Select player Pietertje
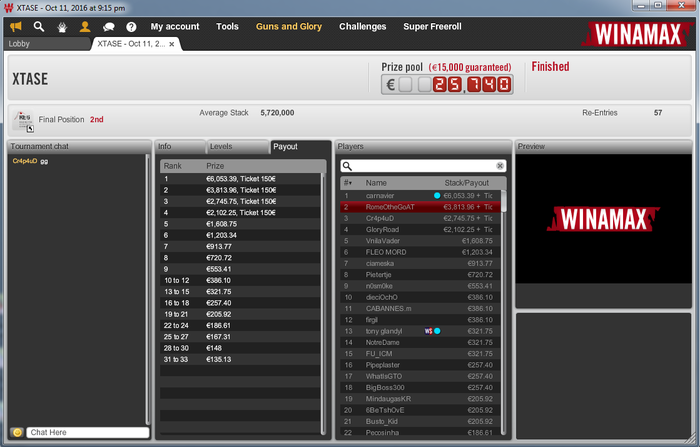This screenshot has height=447, width=700. point(420,275)
